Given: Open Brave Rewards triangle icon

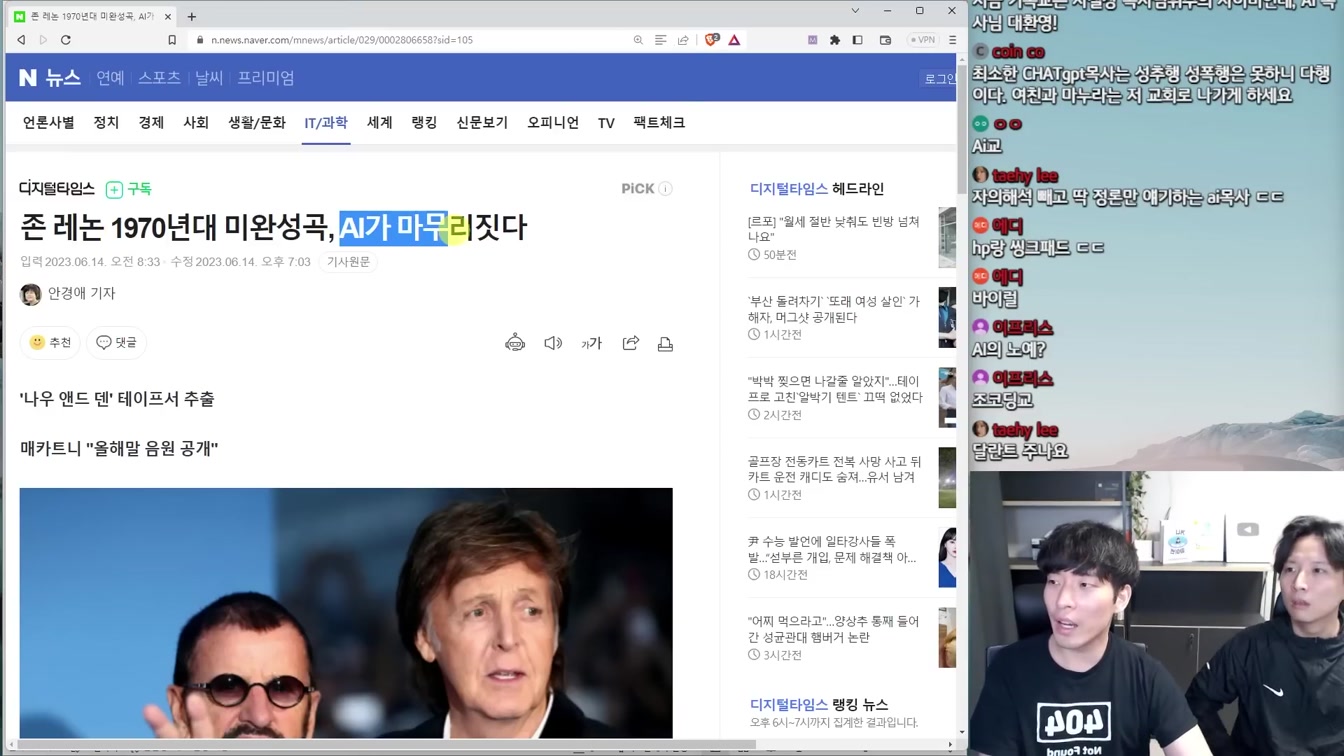Looking at the screenshot, I should (734, 40).
